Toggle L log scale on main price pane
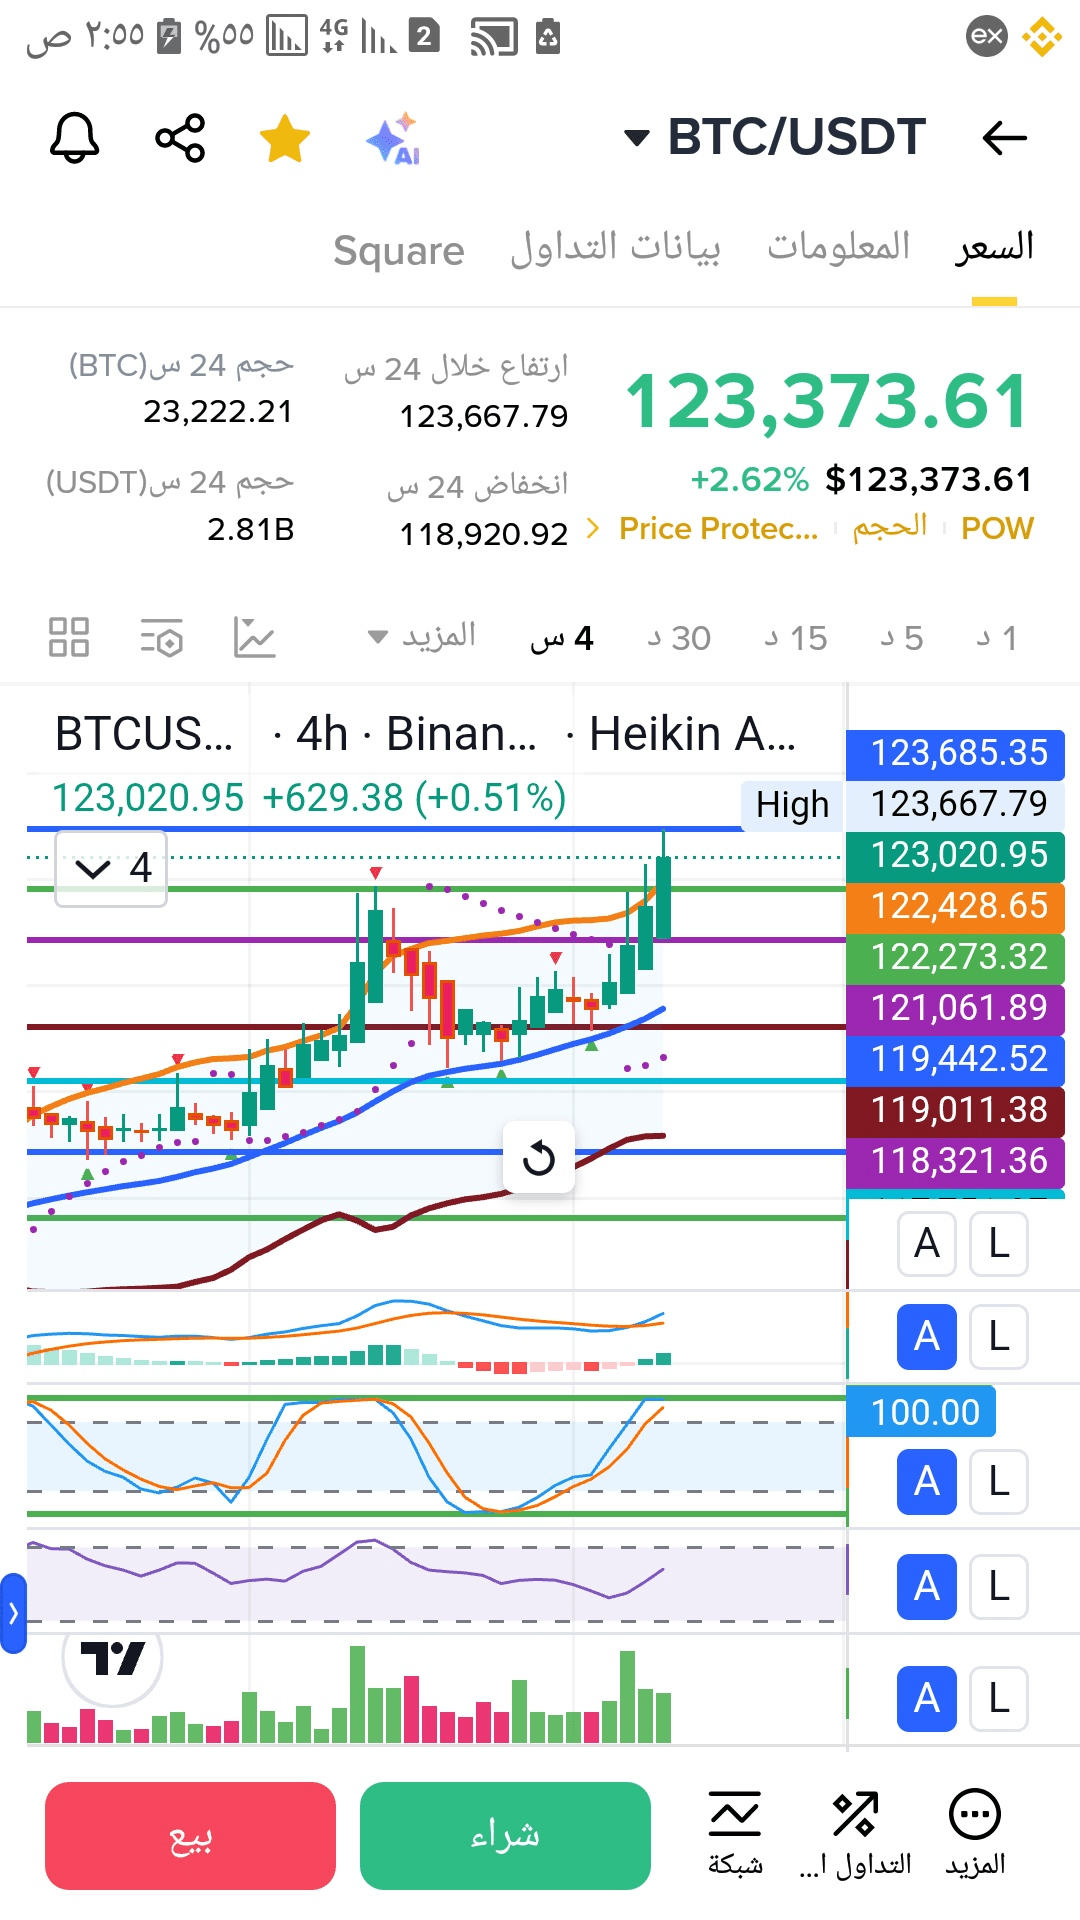 point(999,1244)
